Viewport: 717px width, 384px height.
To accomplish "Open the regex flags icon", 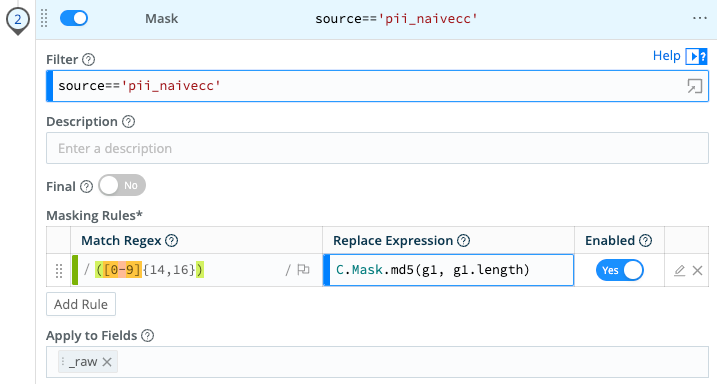I will coord(303,270).
